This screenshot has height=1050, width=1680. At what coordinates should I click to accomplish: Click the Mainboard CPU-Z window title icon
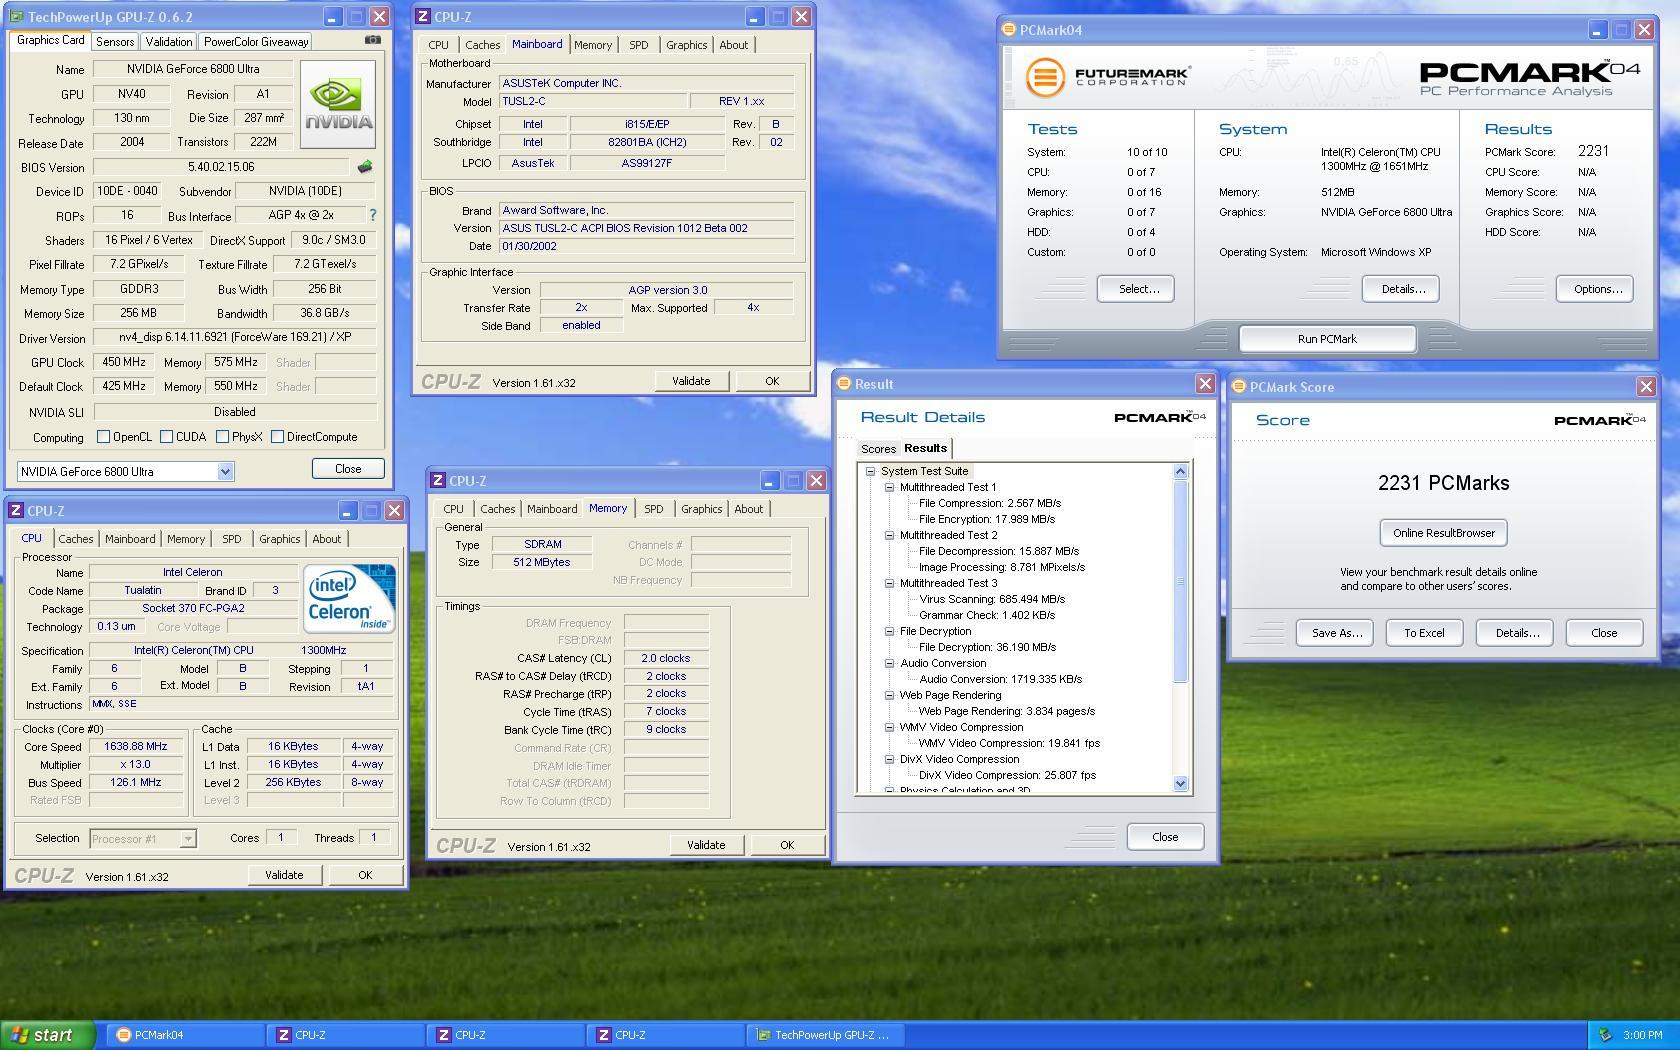[423, 17]
